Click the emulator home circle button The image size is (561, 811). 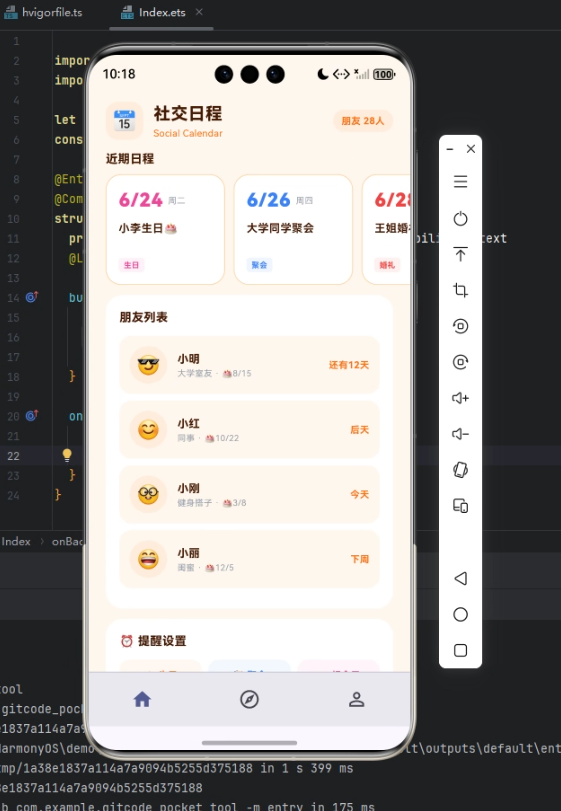tap(460, 614)
